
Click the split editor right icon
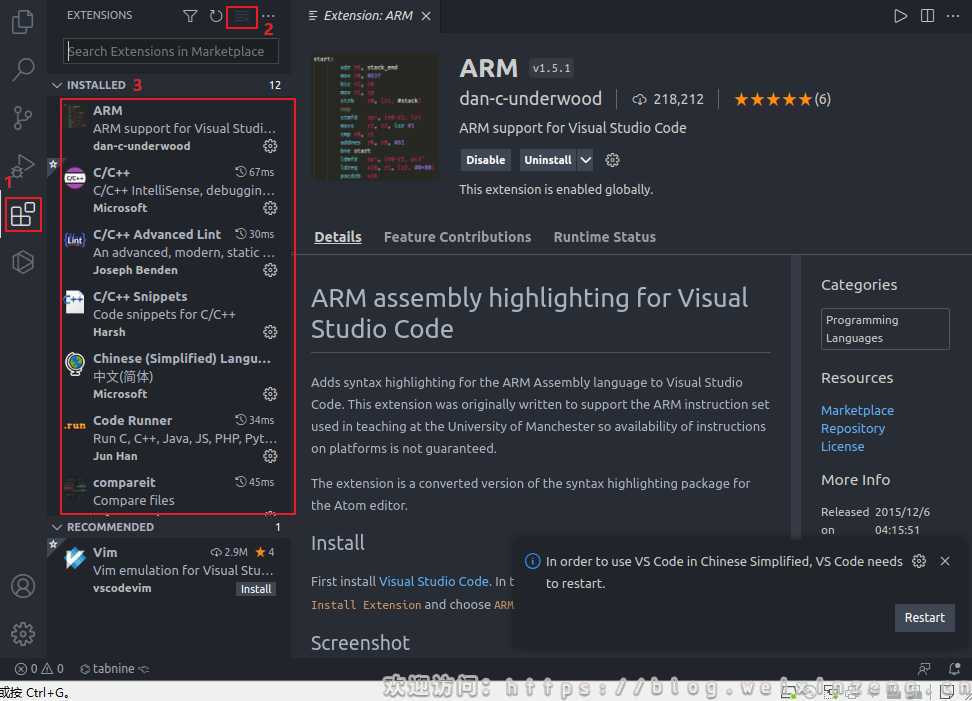(x=927, y=16)
